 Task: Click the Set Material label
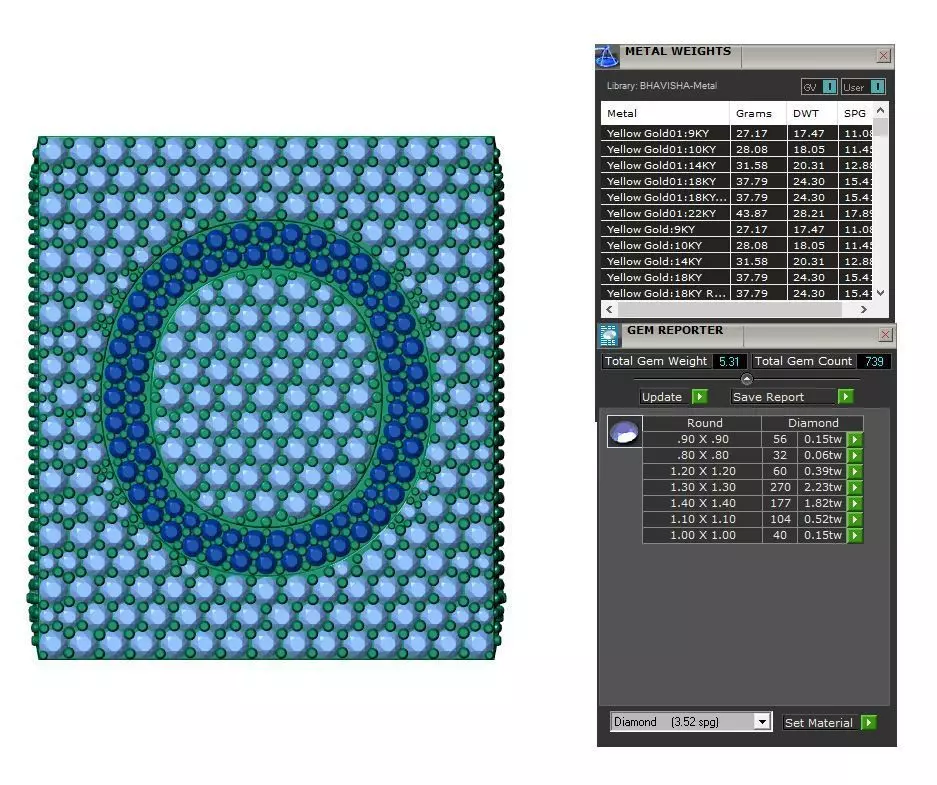coord(819,723)
